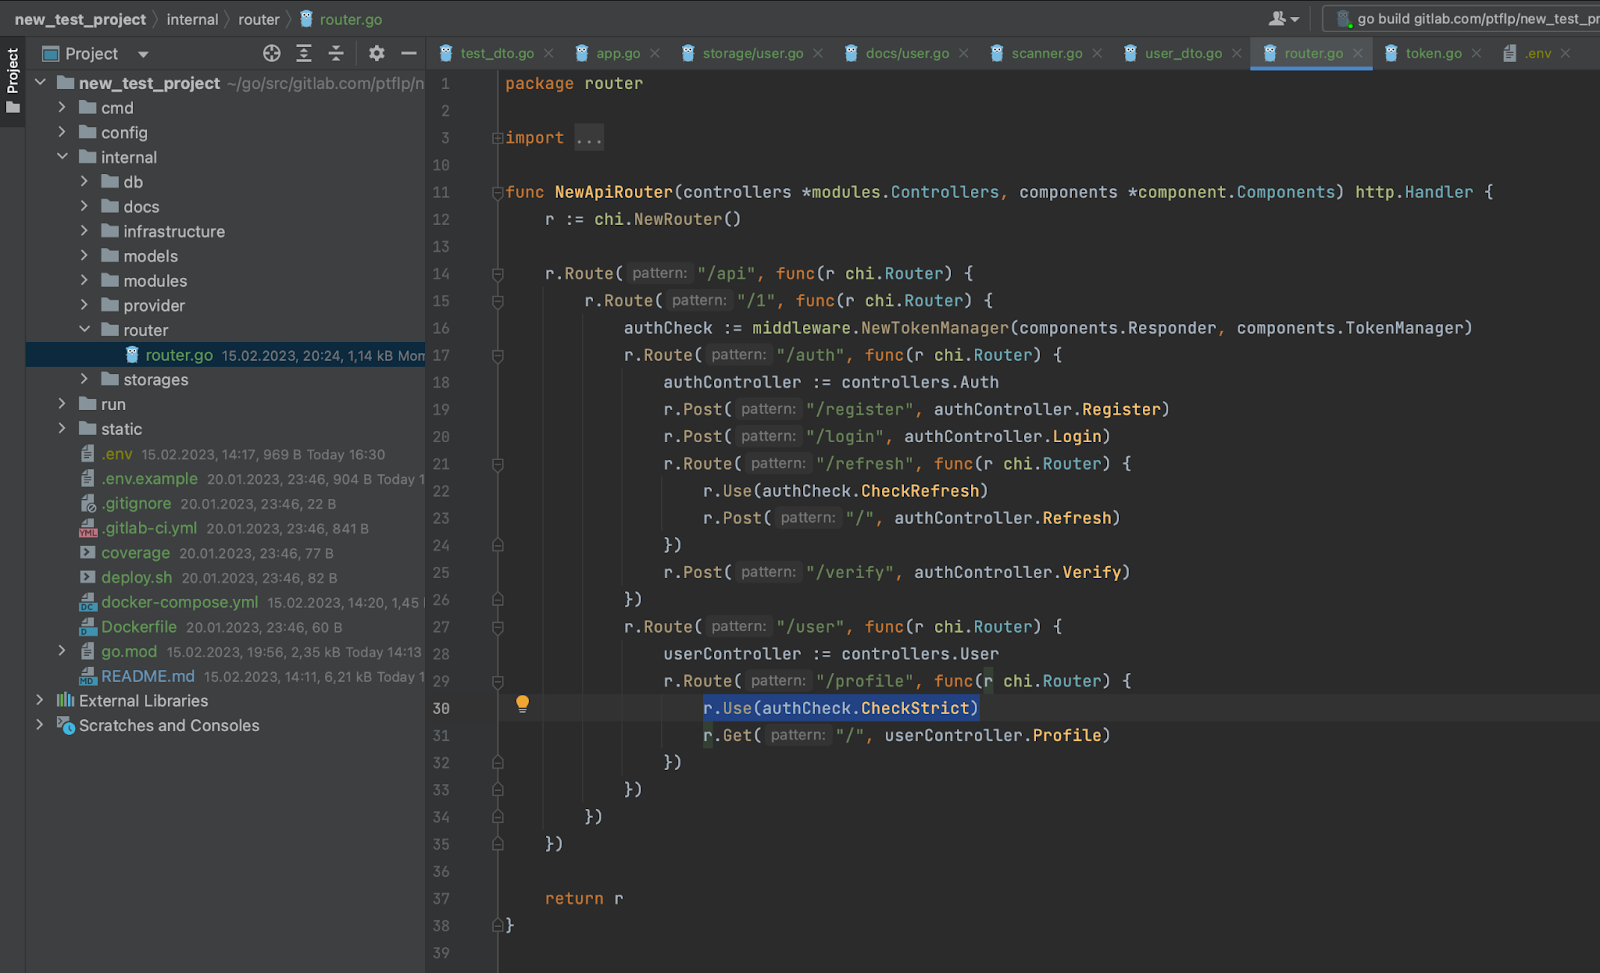The image size is (1600, 973).
Task: Close the token.go editor tab
Action: (1476, 54)
